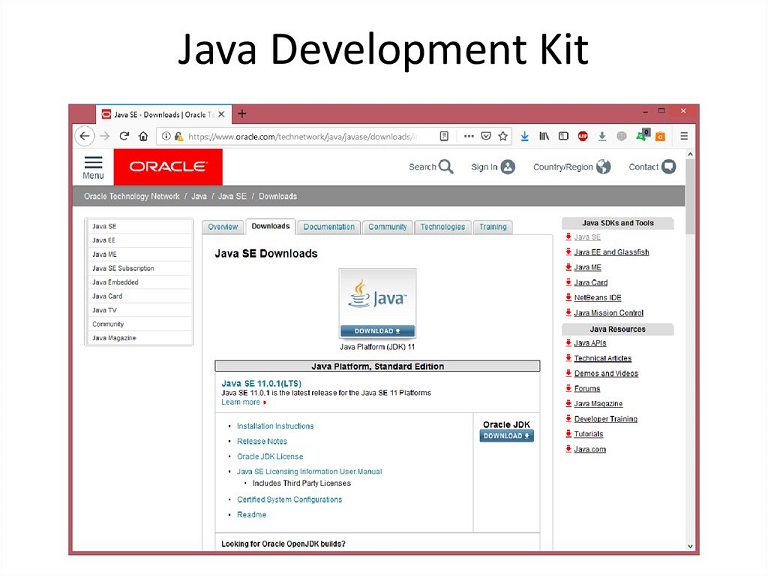Open page actions three-dot menu
The height and width of the screenshot is (576, 768).
pos(469,136)
